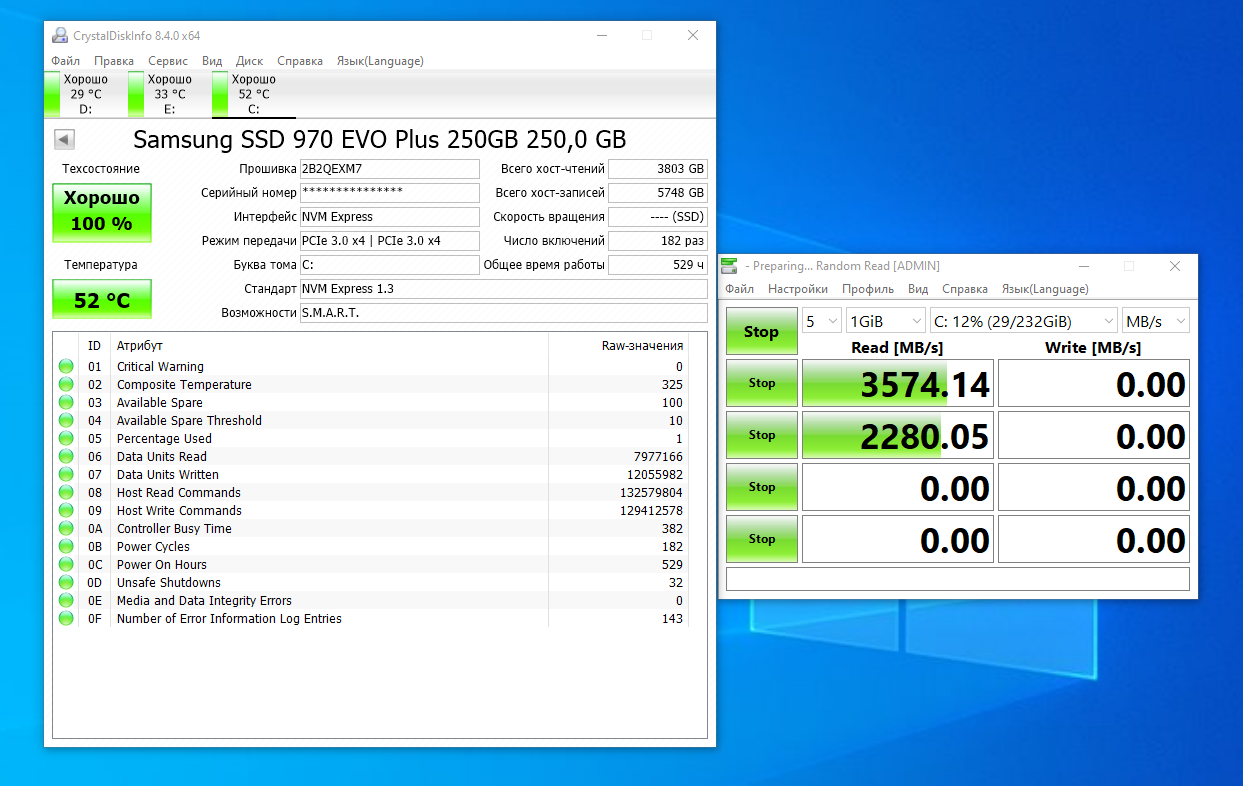Open drive selector showing C: 12%
This screenshot has width=1243, height=786.
pyautogui.click(x=1023, y=321)
